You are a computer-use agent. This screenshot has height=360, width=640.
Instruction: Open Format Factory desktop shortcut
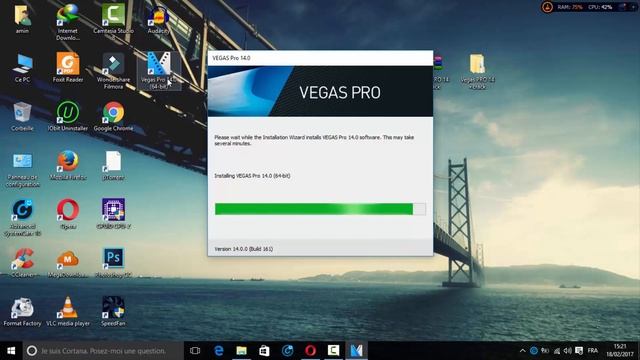(x=22, y=312)
